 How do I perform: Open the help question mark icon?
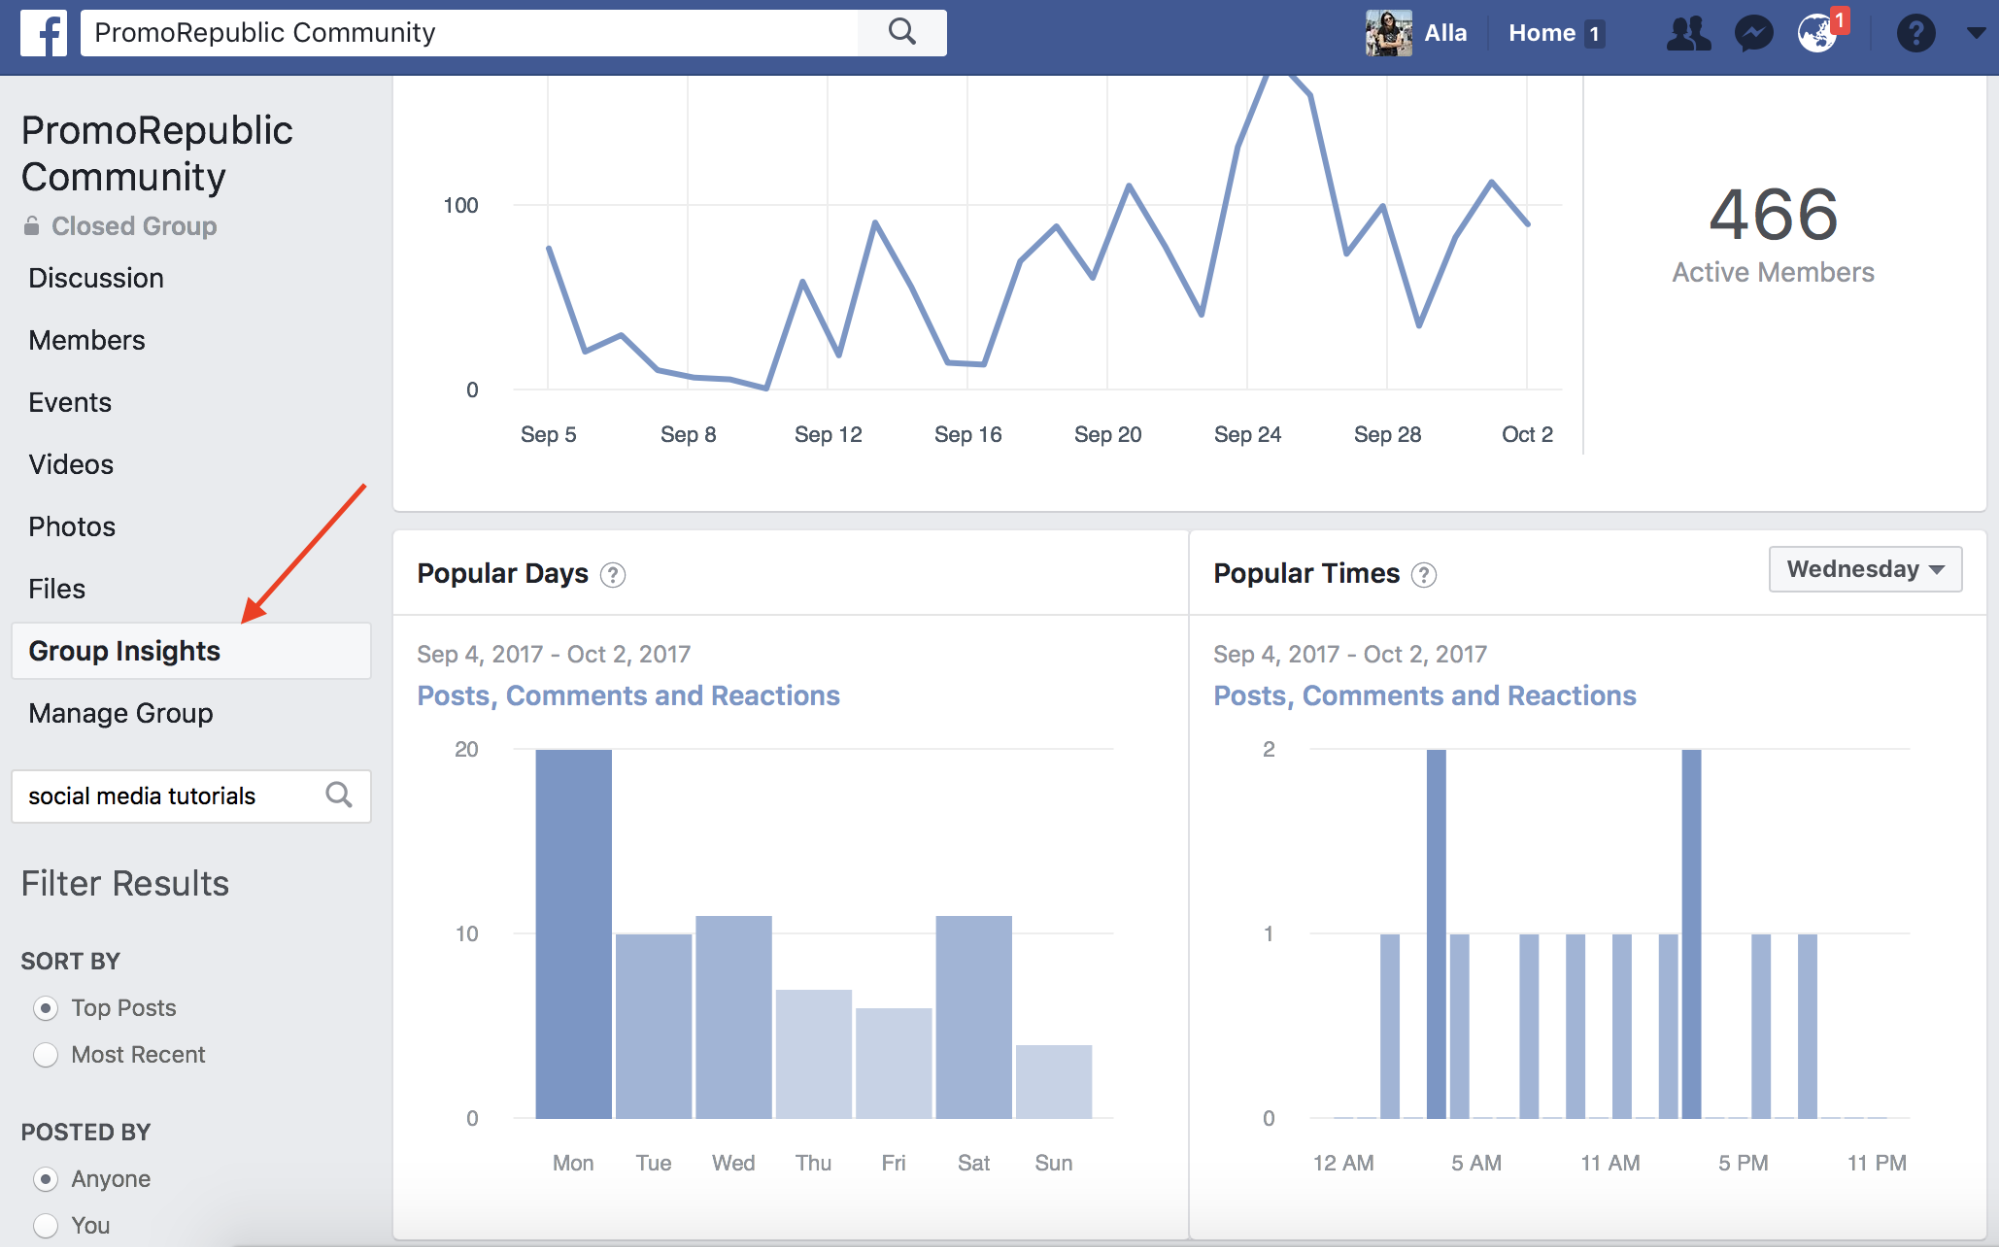1915,33
